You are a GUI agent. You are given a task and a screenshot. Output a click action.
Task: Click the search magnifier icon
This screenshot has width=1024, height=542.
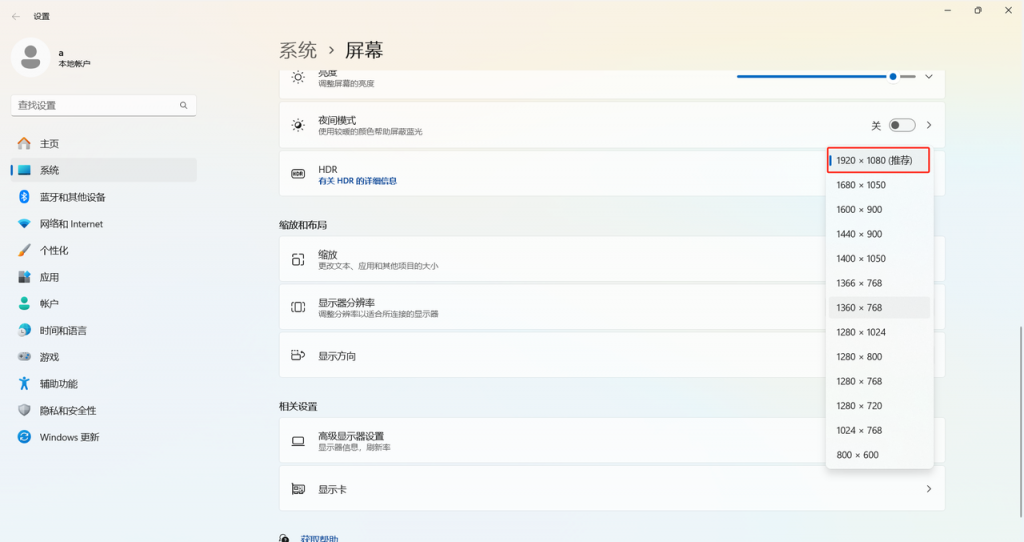184,105
